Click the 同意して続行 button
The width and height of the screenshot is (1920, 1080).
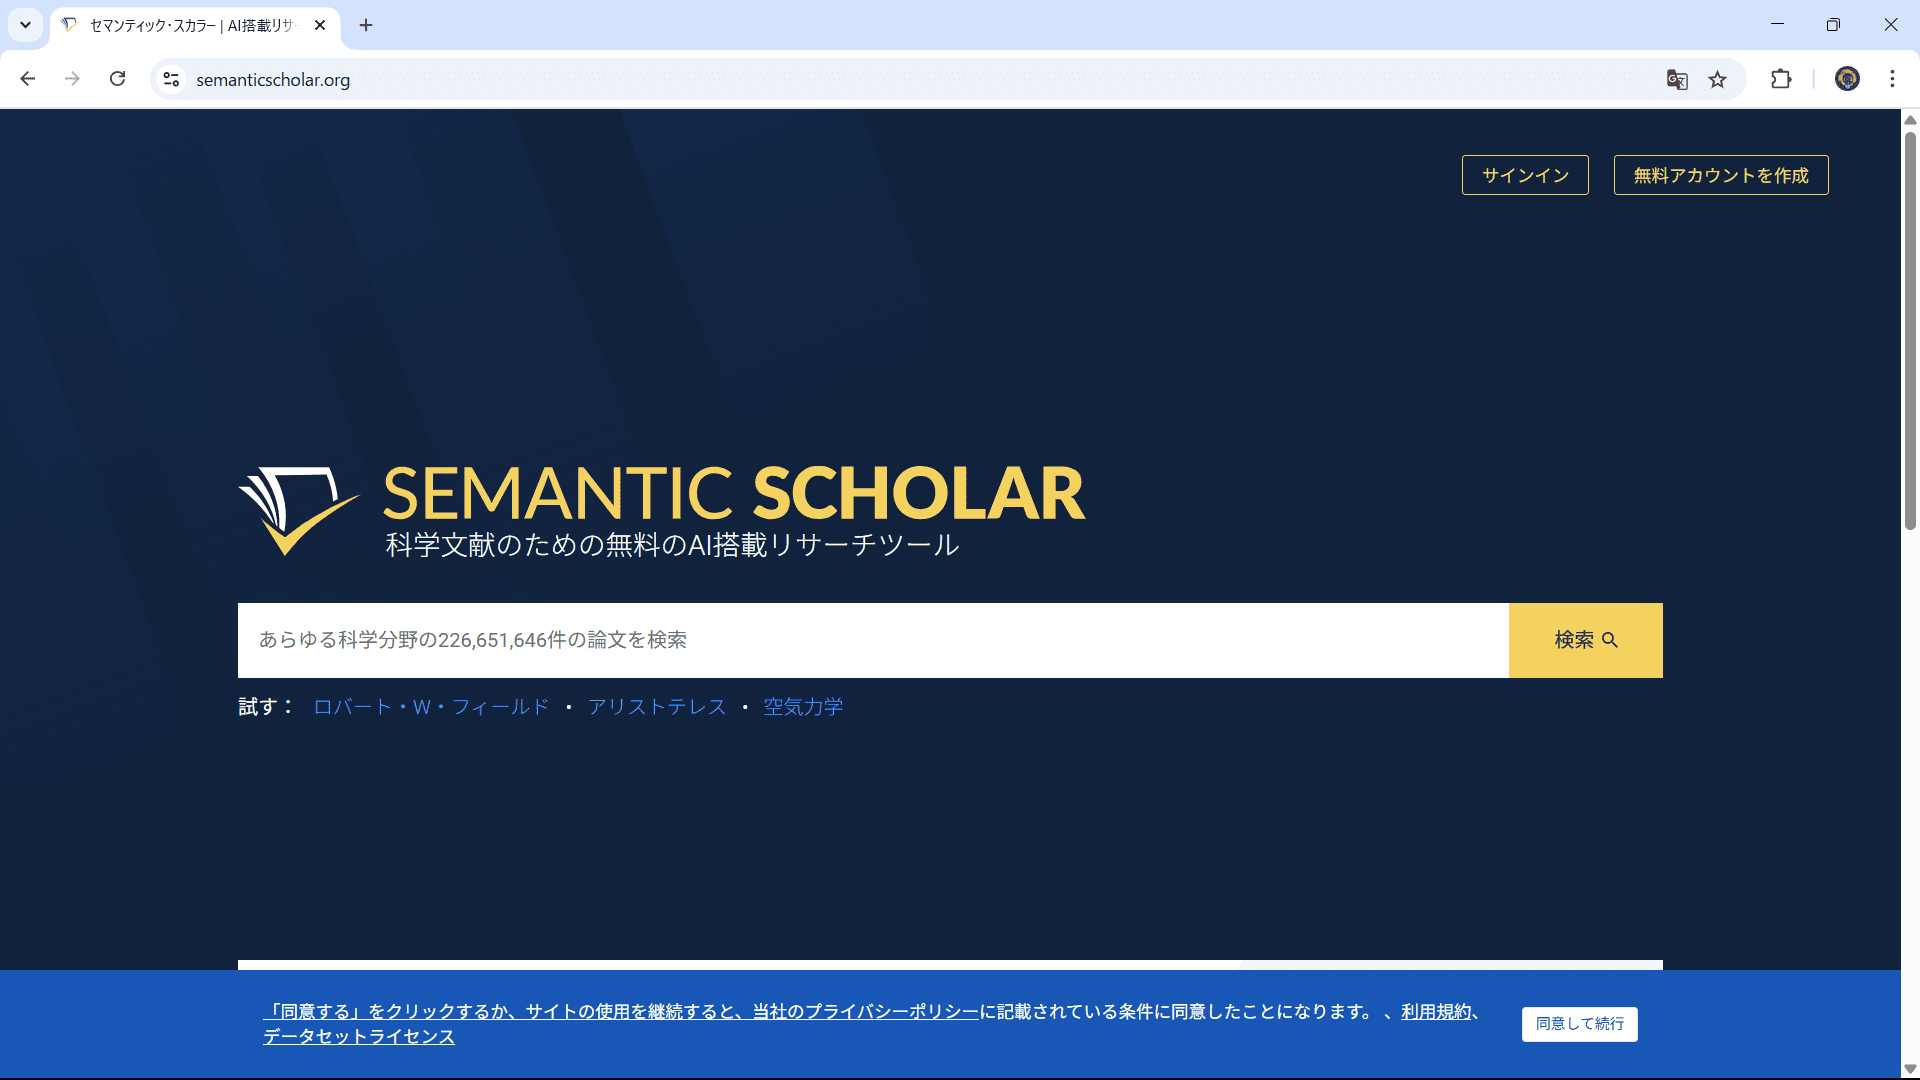1580,1024
